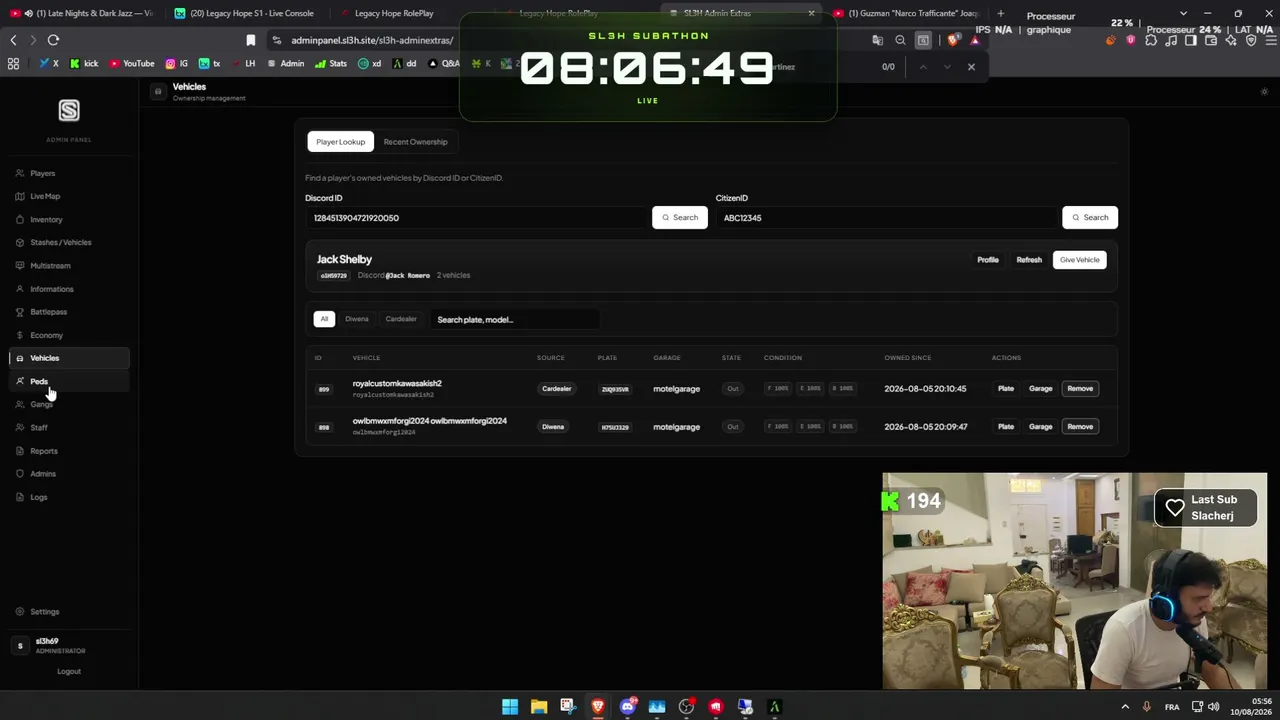This screenshot has height=720, width=1280.
Task: Close the find-in-page bar
Action: pos(971,67)
